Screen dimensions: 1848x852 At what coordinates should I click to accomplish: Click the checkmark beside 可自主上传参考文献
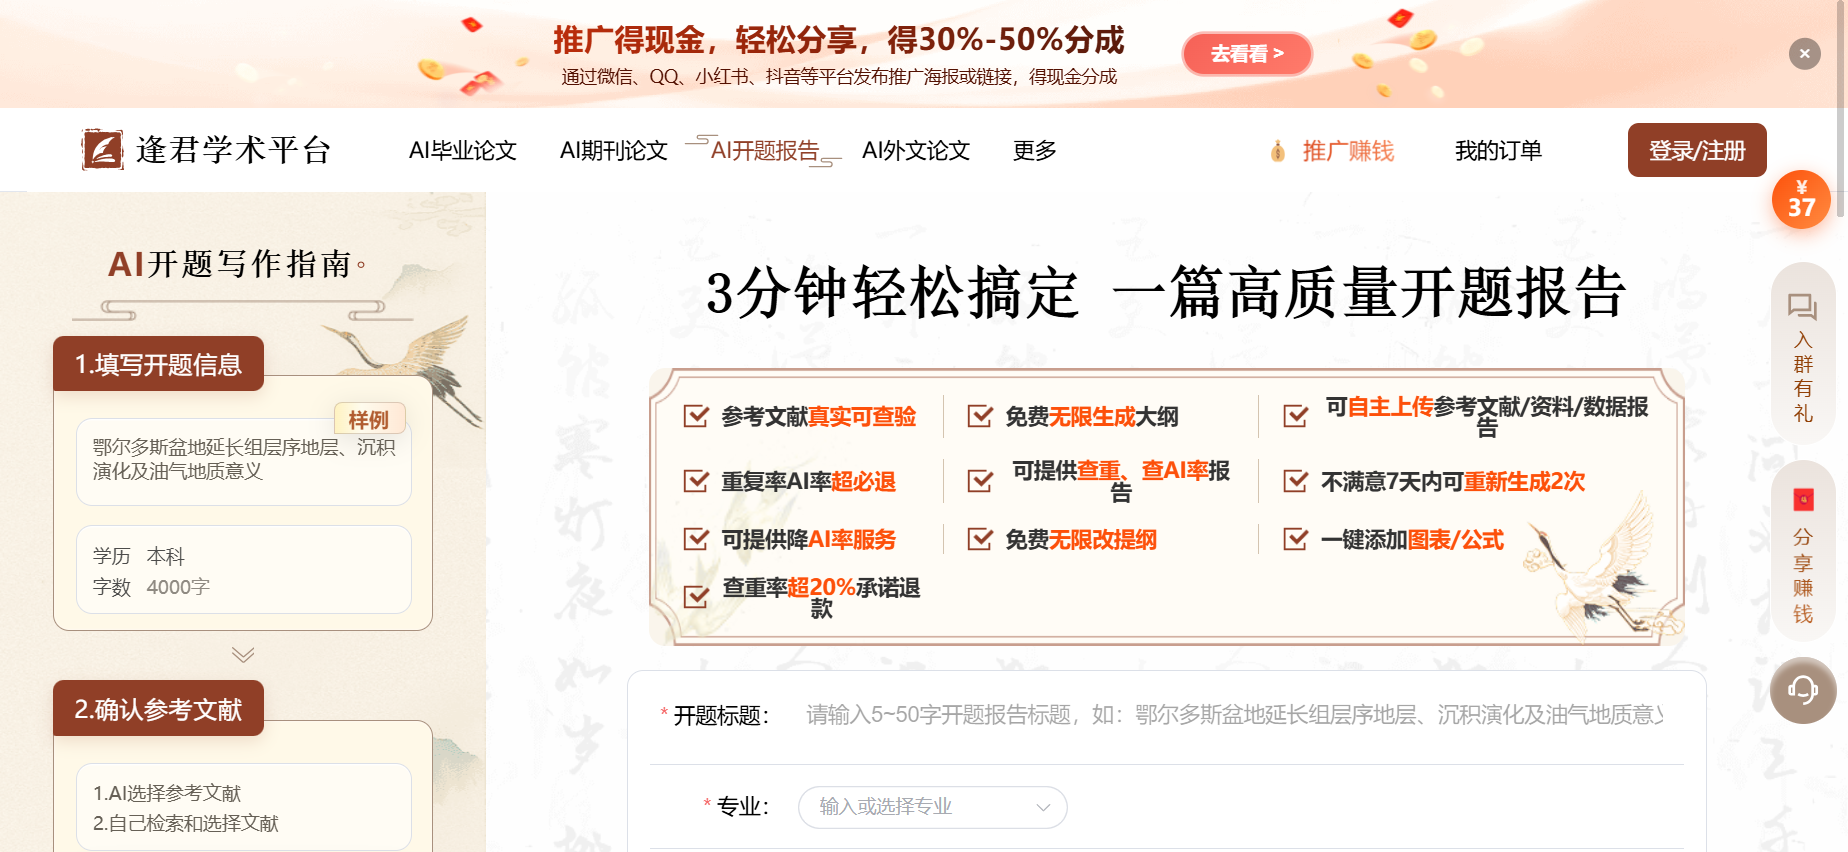(1295, 416)
